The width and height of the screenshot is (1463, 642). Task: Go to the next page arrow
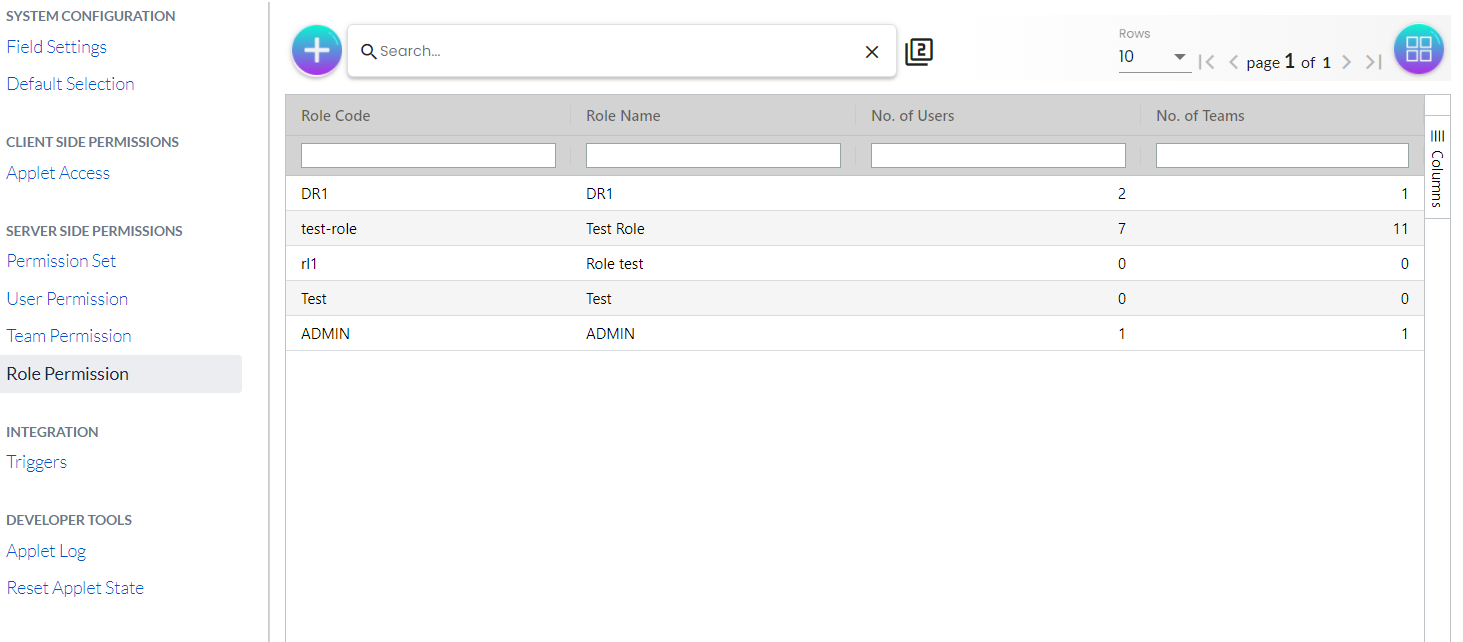tap(1346, 62)
